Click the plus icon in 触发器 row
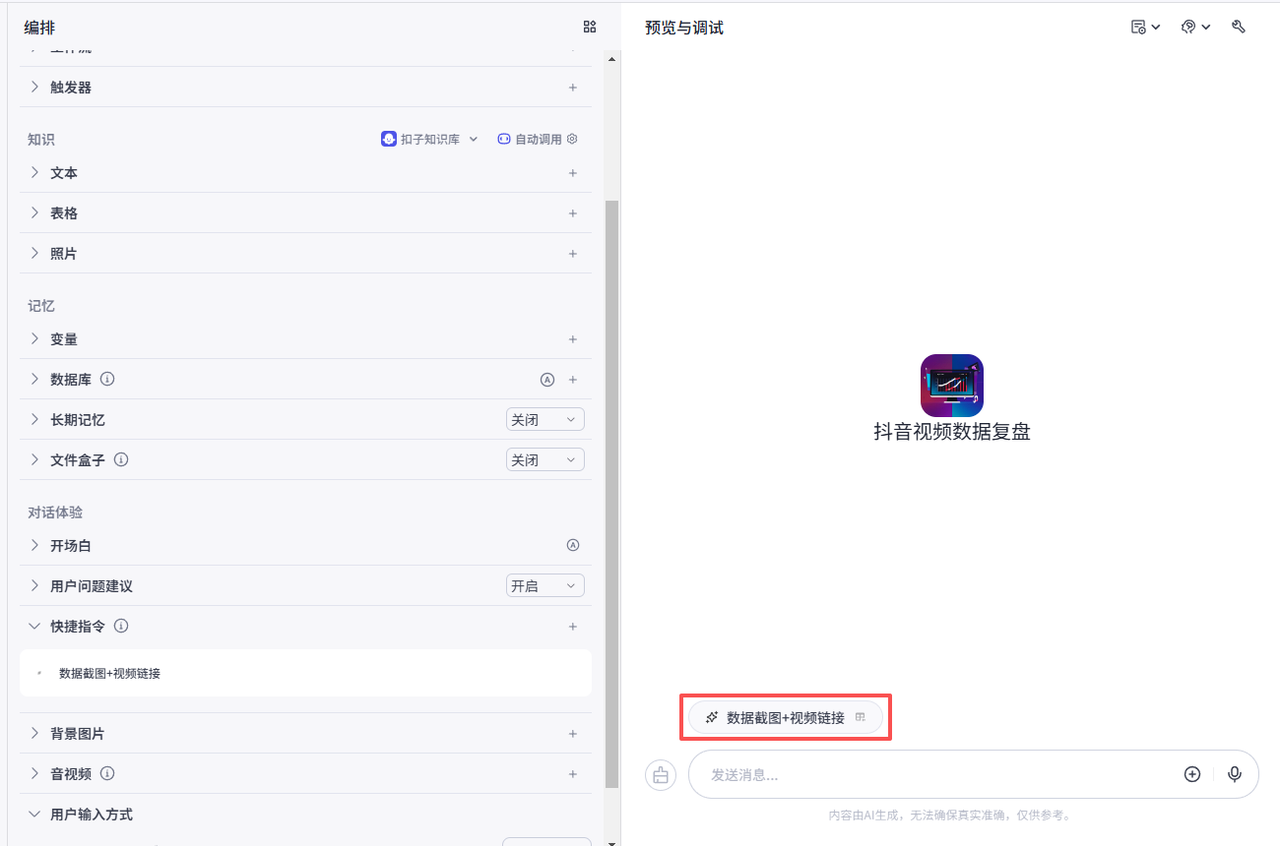Screen dimensions: 1280x846 click(x=573, y=88)
